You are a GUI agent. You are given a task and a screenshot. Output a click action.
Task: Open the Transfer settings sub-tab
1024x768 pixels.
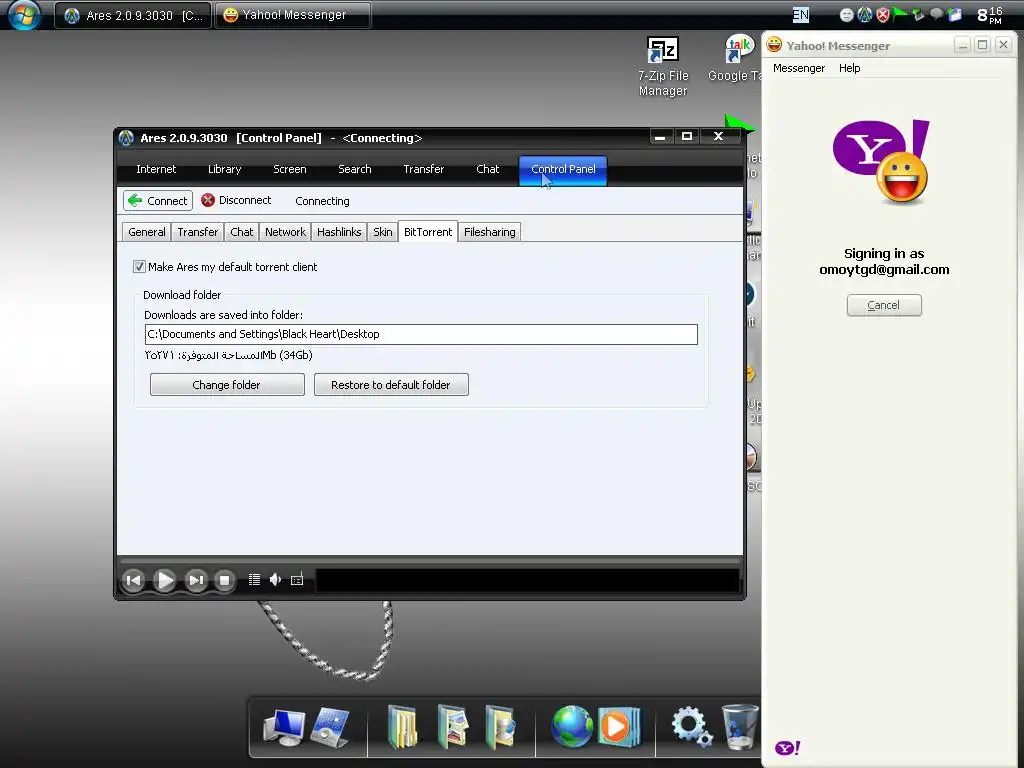tap(197, 232)
